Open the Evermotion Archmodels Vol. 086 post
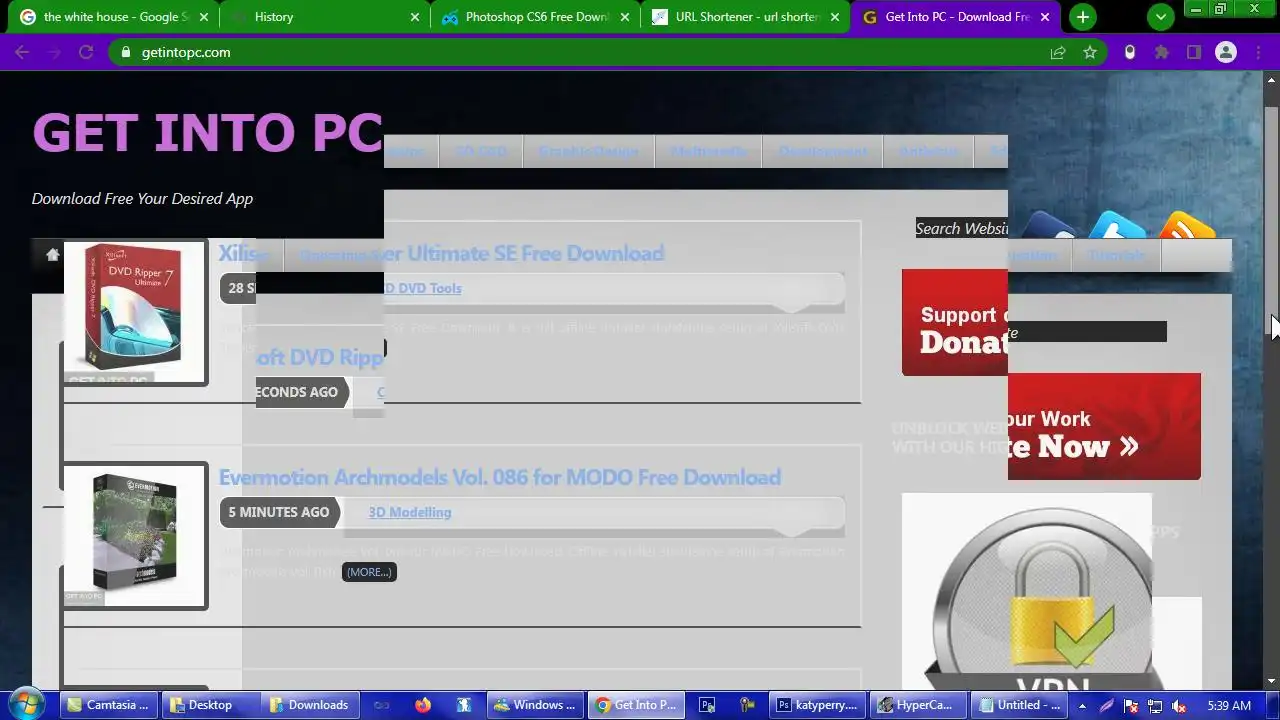The image size is (1280, 720). click(499, 477)
